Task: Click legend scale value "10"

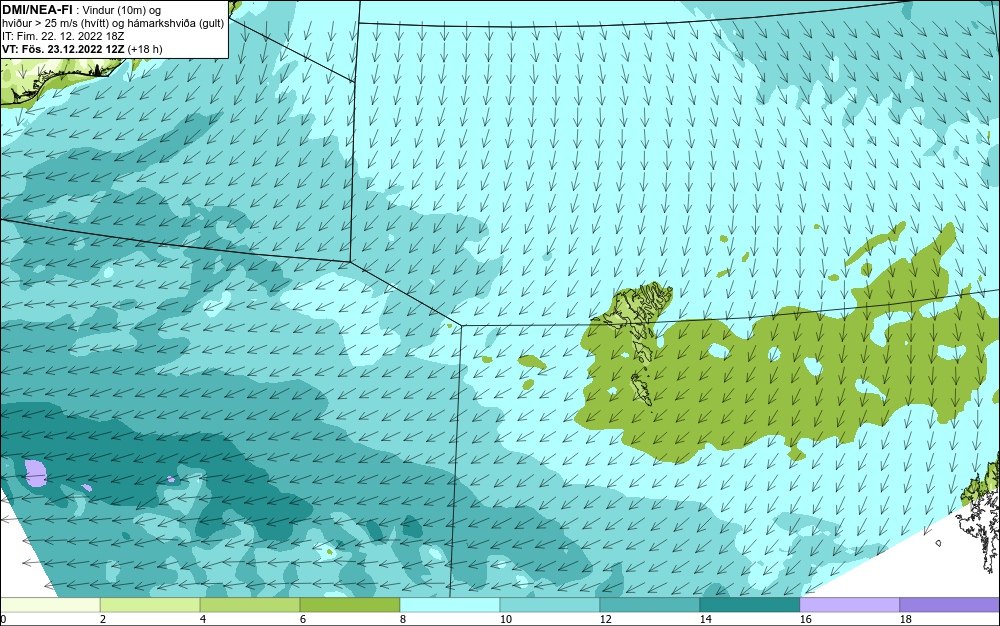Action: pyautogui.click(x=505, y=619)
